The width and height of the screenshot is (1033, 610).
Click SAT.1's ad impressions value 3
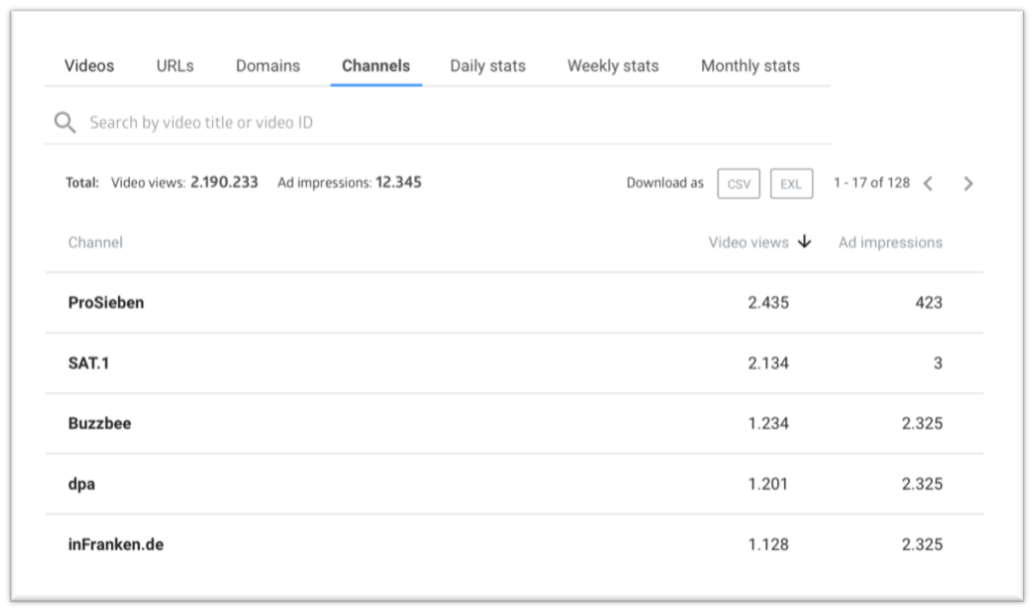938,363
